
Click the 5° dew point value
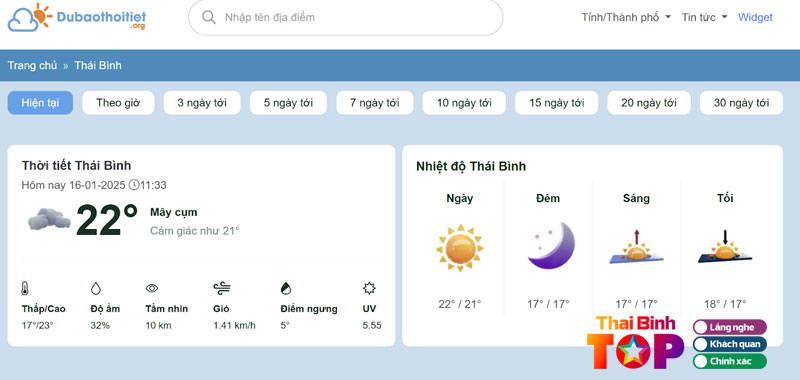[285, 325]
